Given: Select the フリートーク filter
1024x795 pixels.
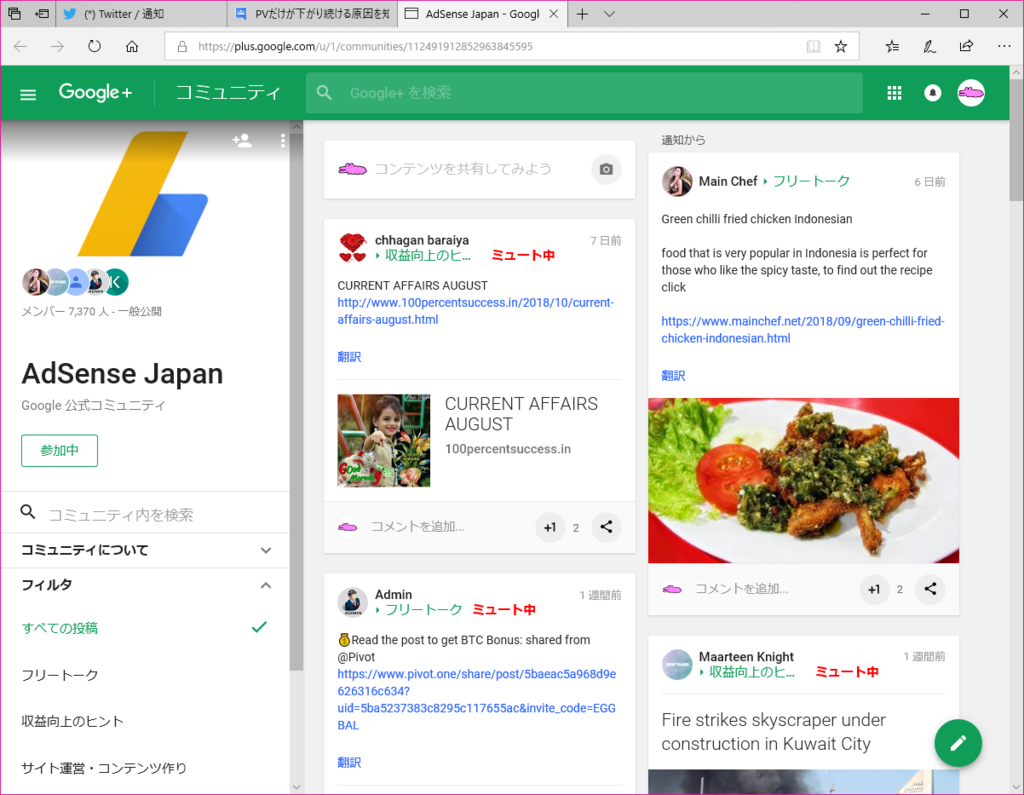Looking at the screenshot, I should tap(146, 675).
